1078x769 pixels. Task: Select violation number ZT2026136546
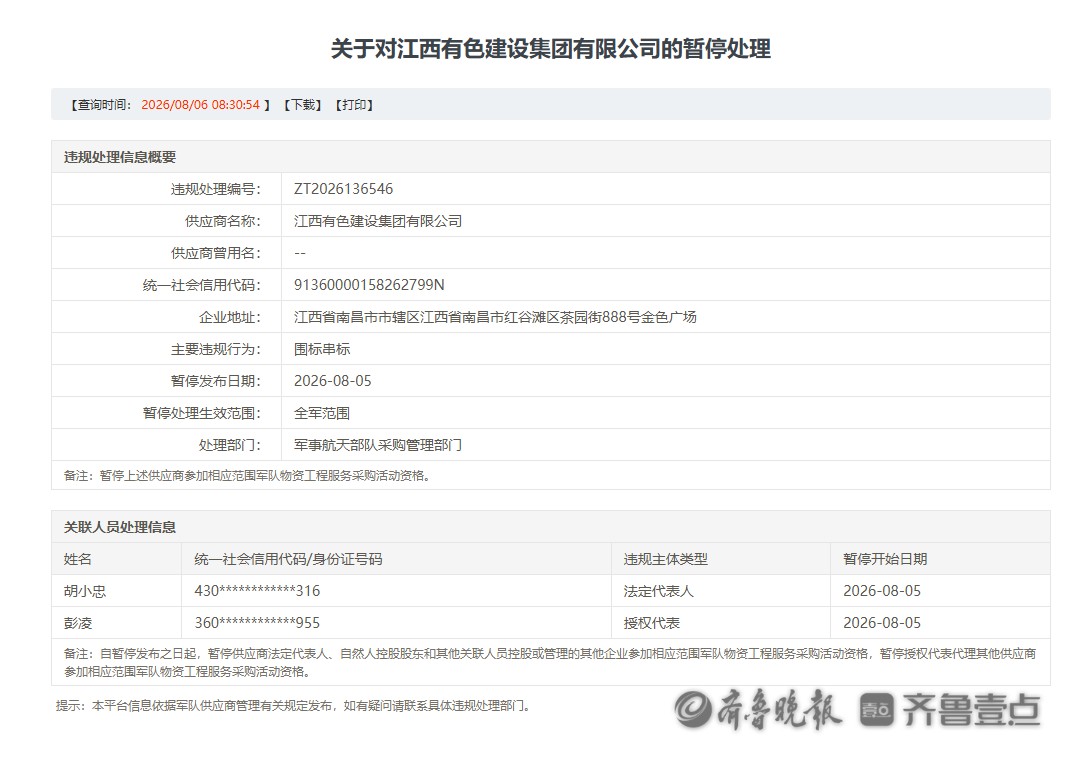[x=343, y=189]
